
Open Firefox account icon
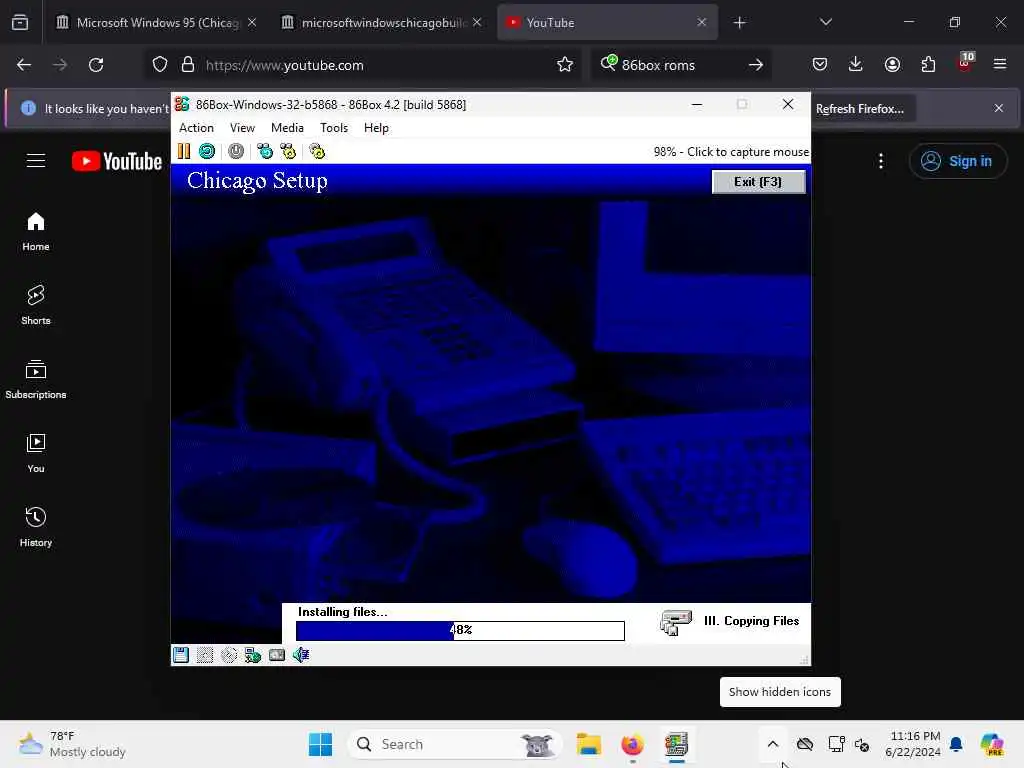pos(892,64)
